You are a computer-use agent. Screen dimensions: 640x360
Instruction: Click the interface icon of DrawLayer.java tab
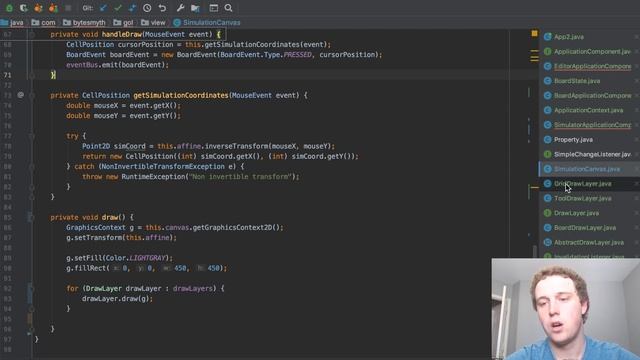tap(548, 213)
